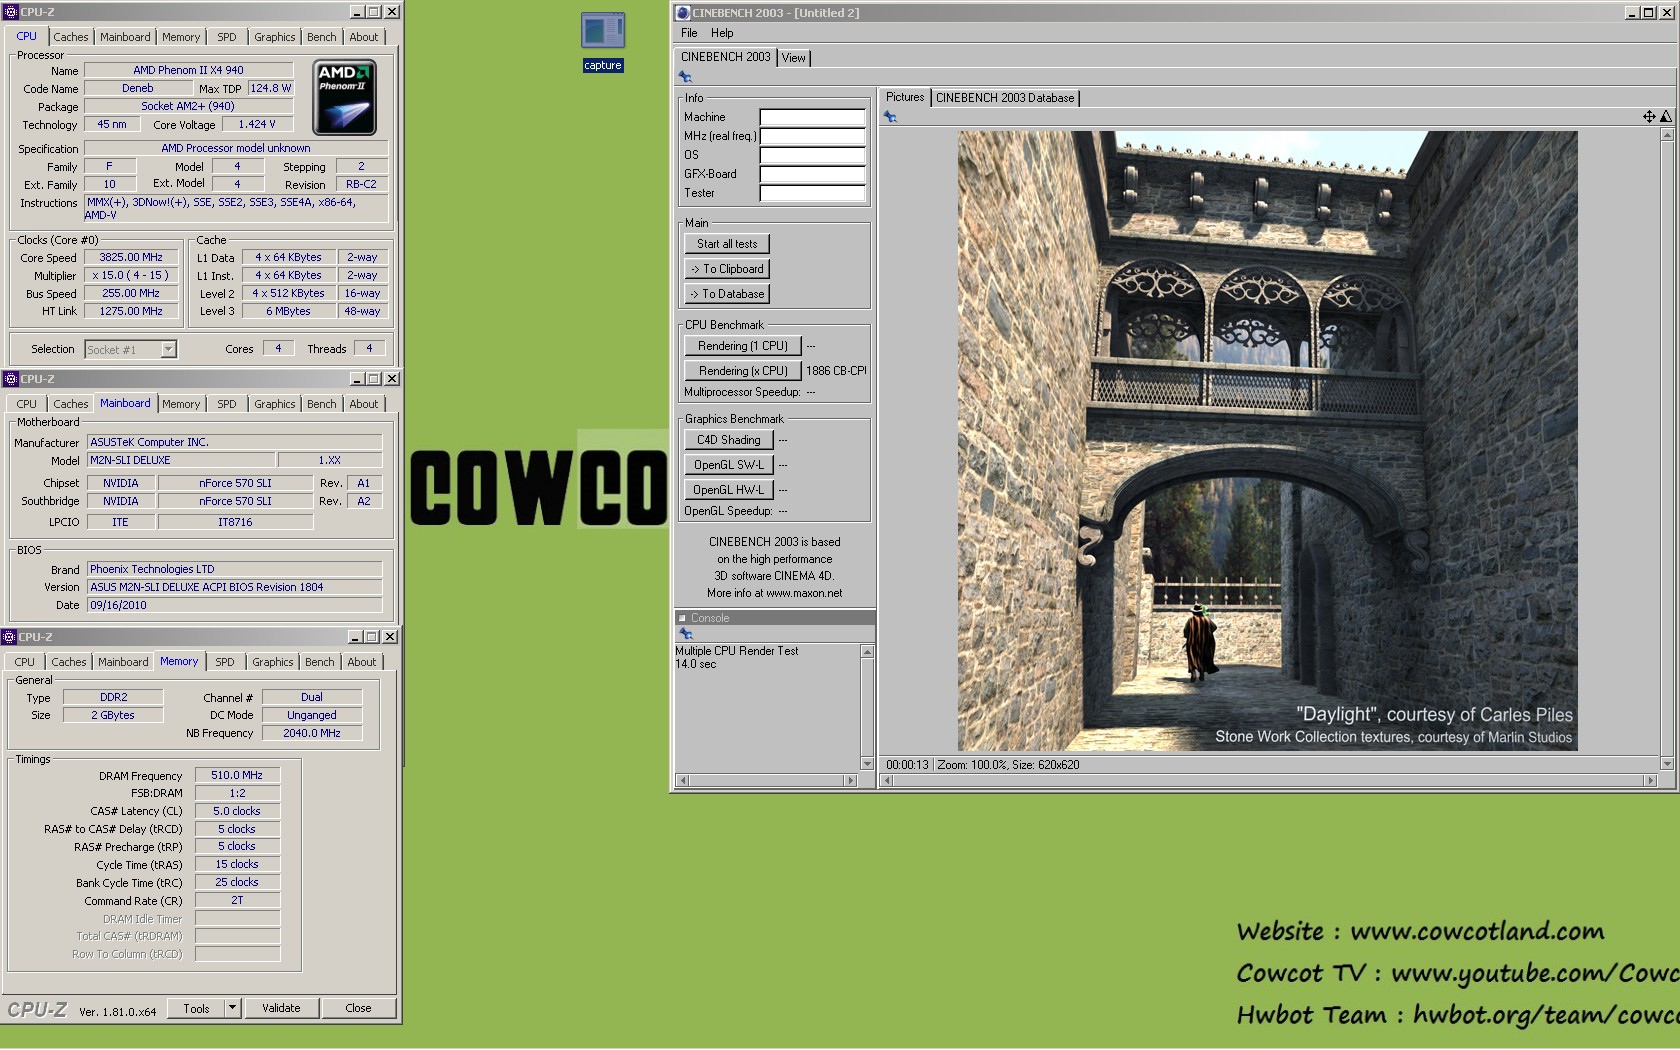
Task: Open the Socket #1 selection dropdown
Action: pos(168,349)
